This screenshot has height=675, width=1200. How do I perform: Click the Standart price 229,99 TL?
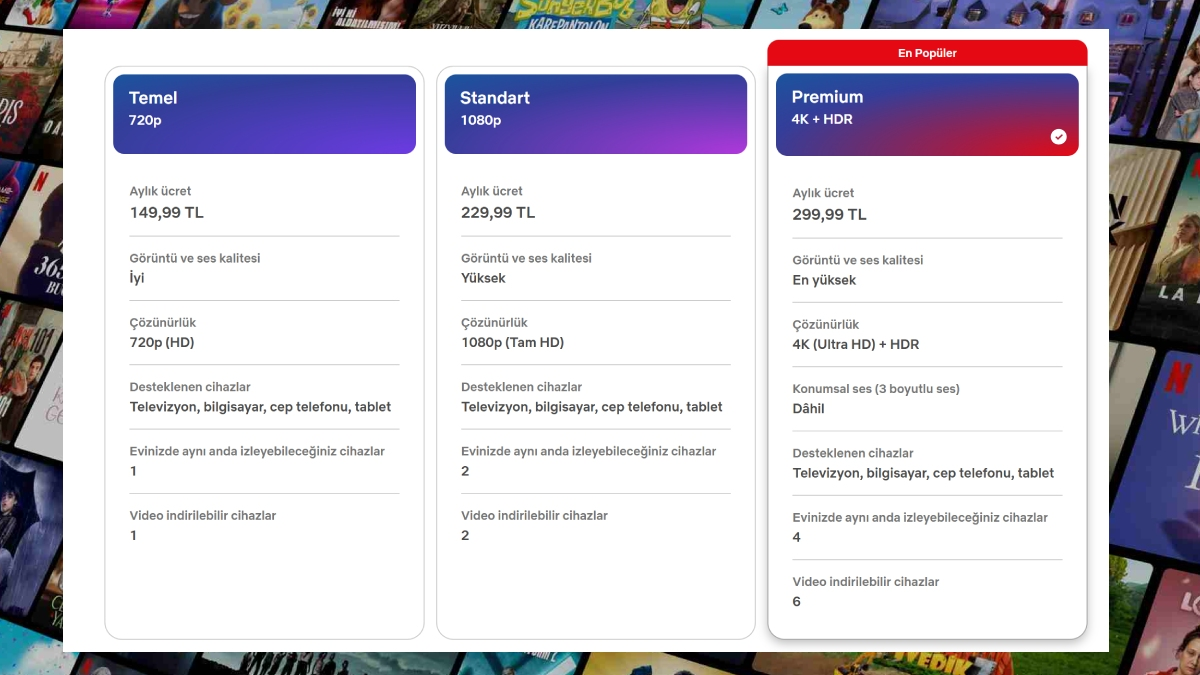498,212
